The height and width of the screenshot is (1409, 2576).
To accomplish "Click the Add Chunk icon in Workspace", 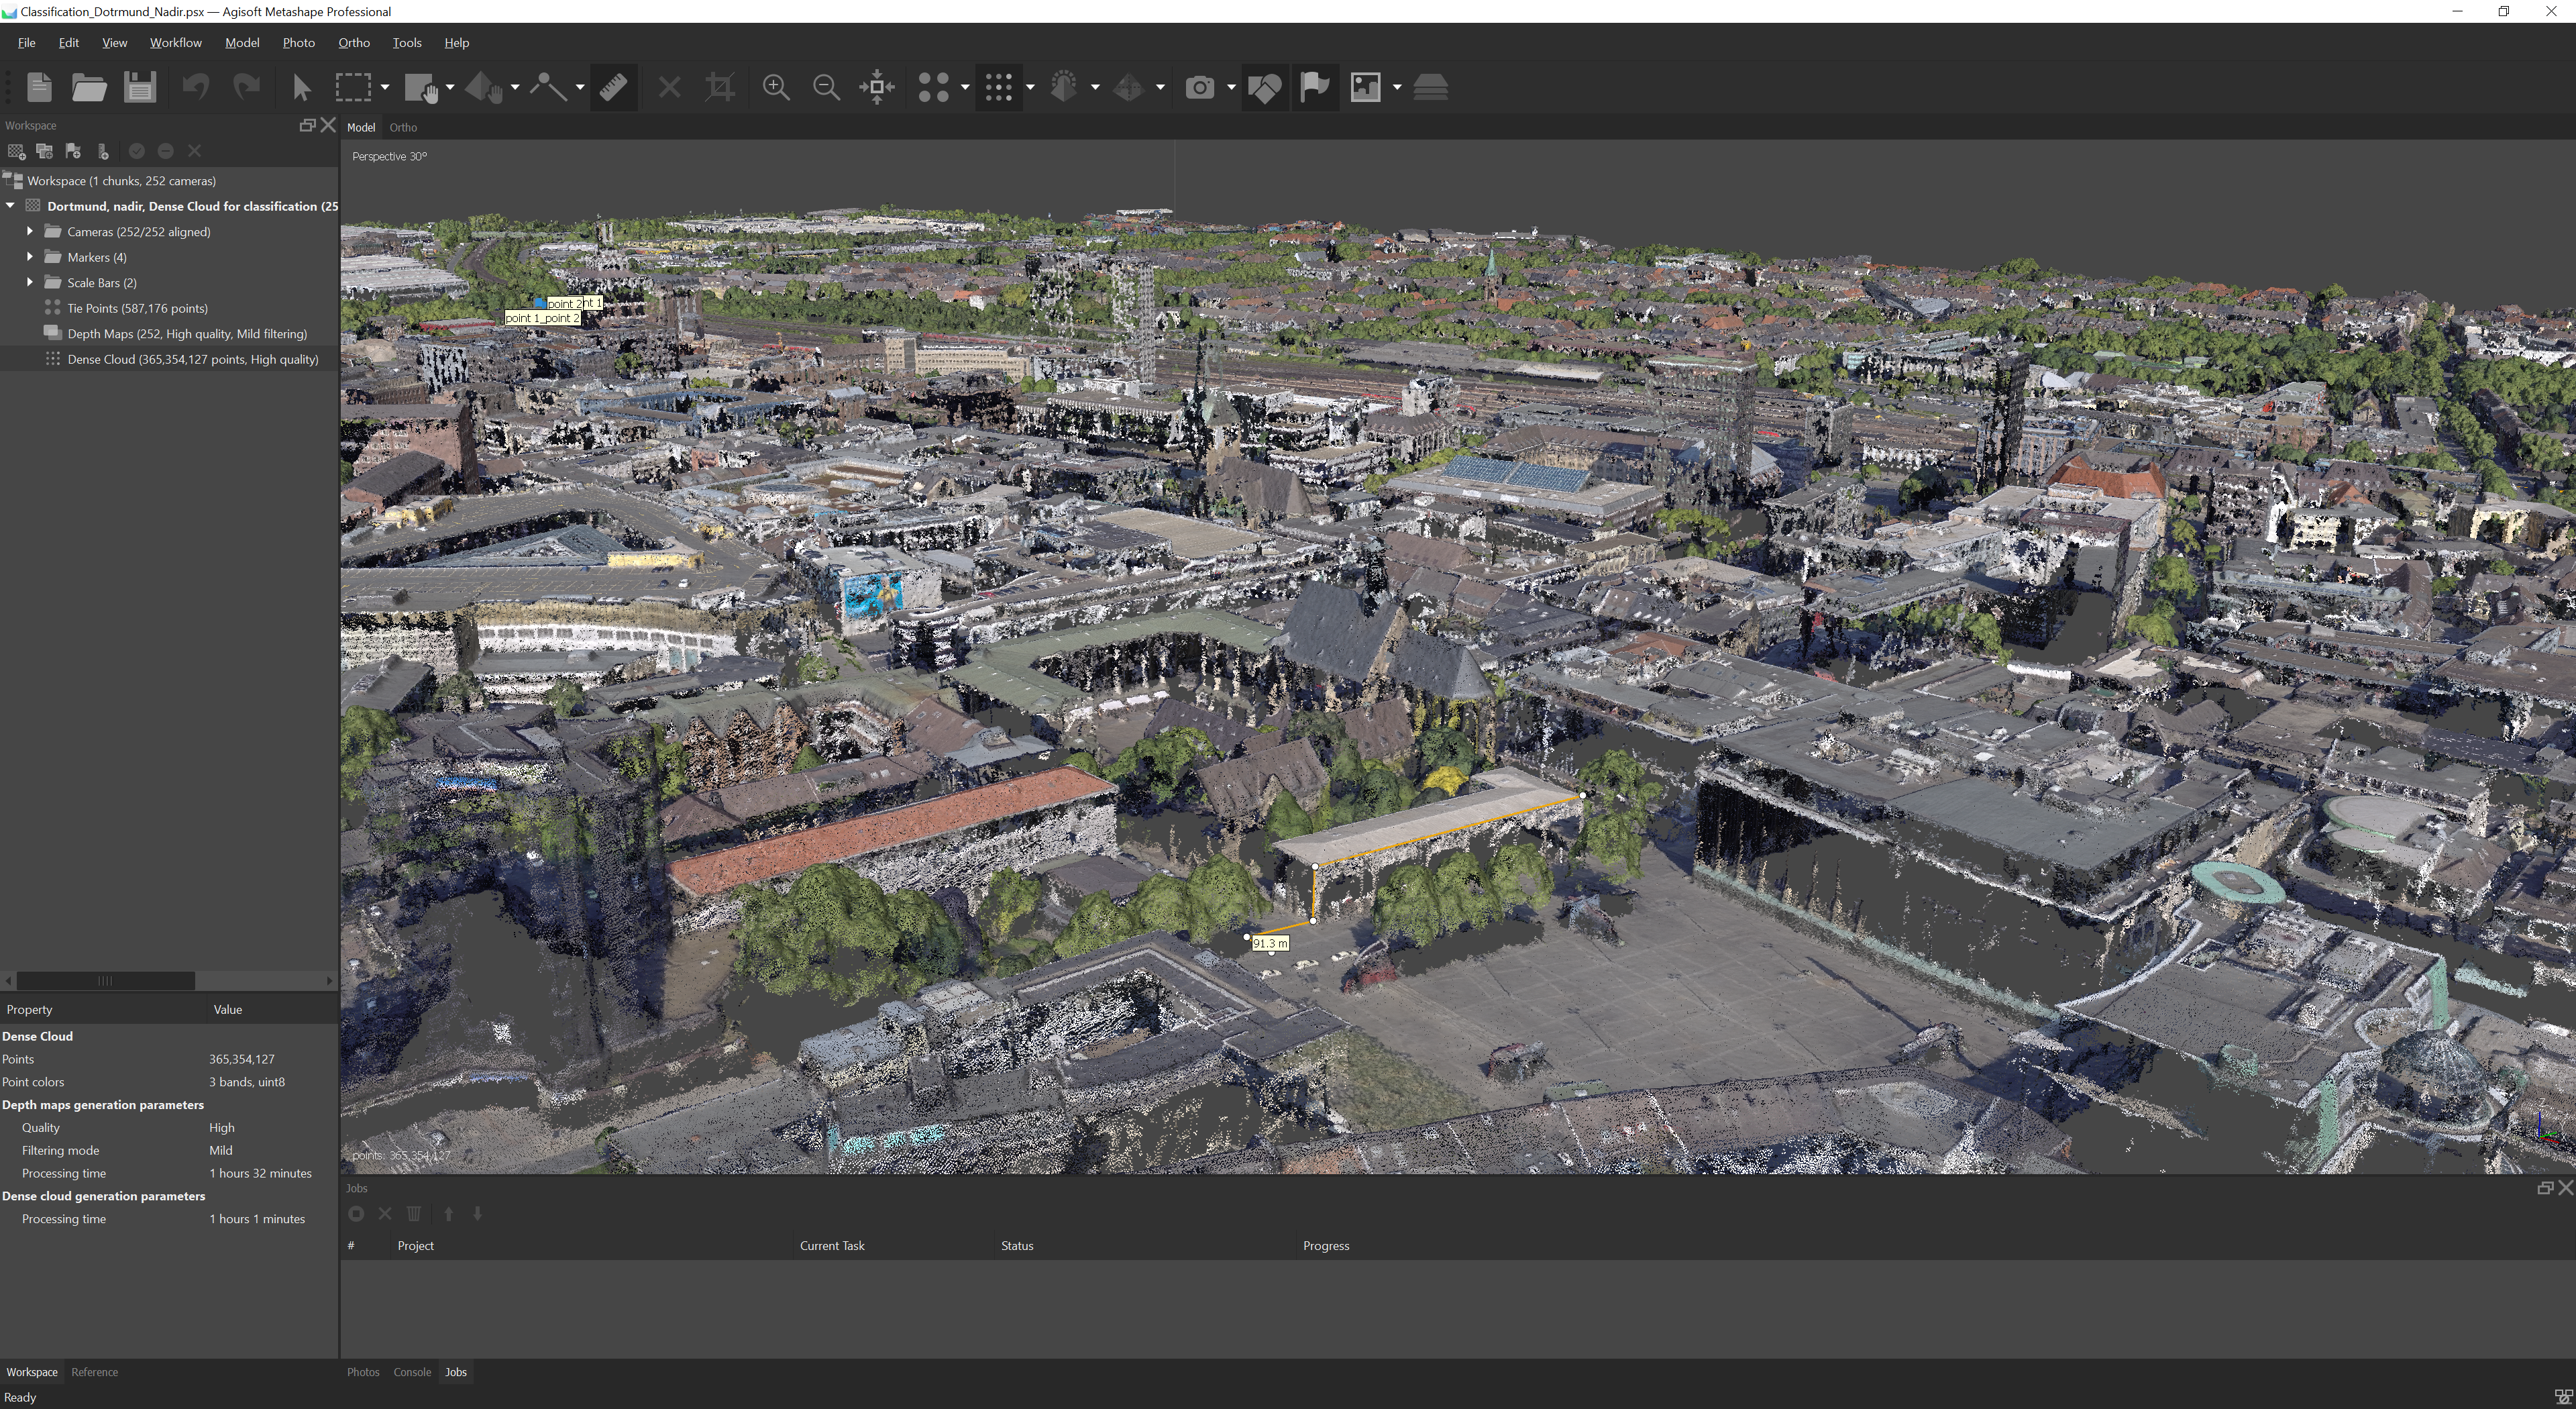I will (x=16, y=151).
